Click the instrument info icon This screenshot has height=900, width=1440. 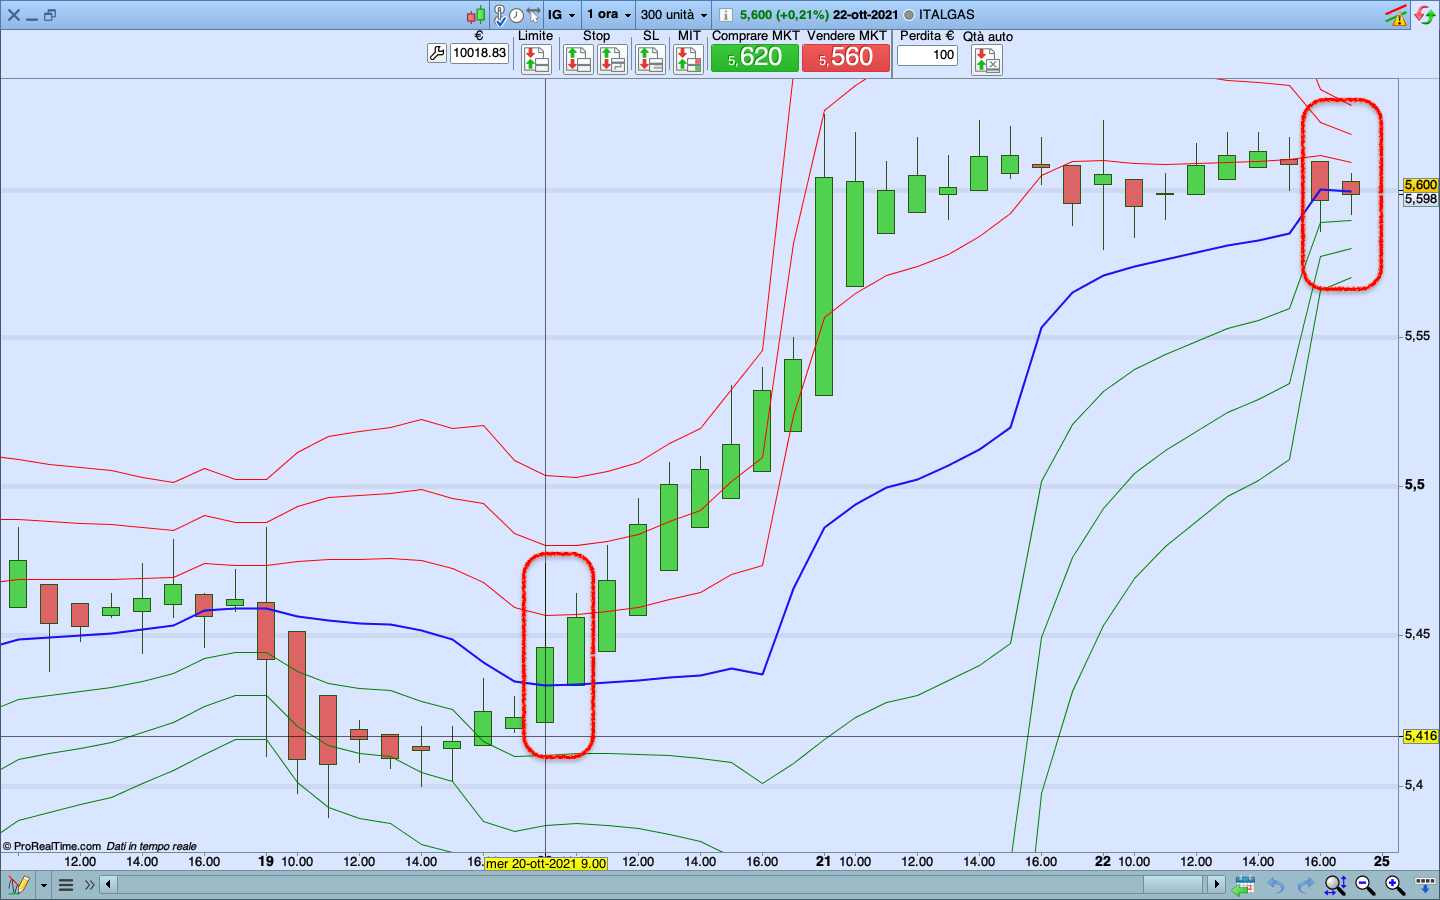725,15
